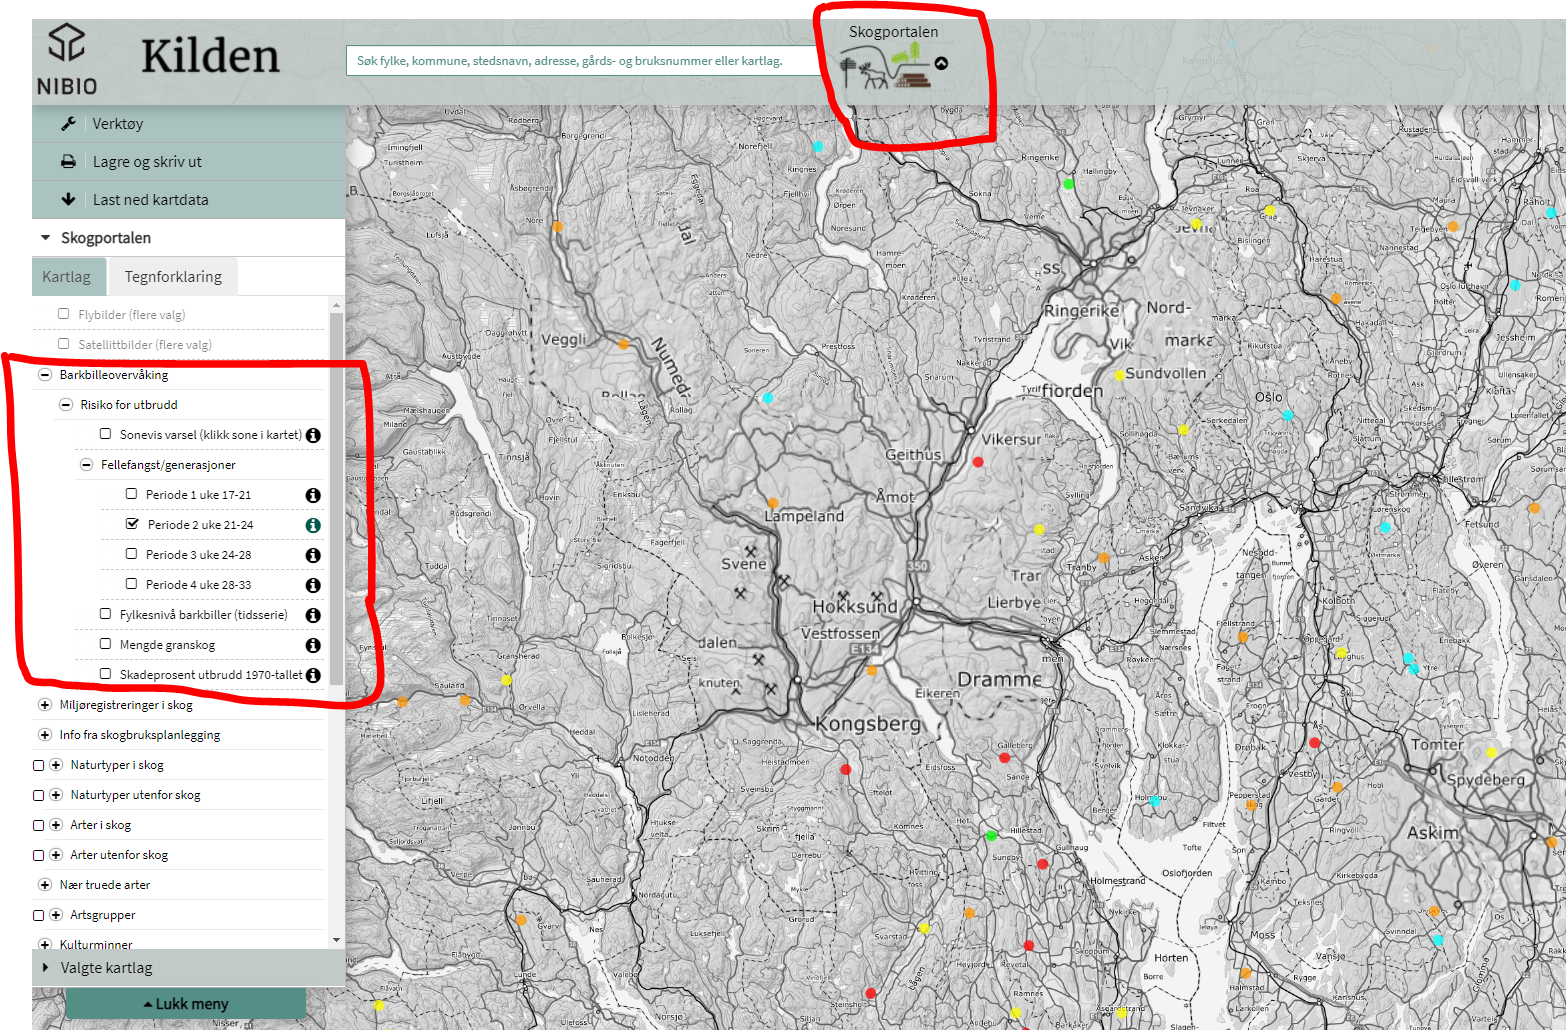Image resolution: width=1566 pixels, height=1030 pixels.
Task: Tick the Arter utenfor skog checkbox
Action: [x=39, y=855]
